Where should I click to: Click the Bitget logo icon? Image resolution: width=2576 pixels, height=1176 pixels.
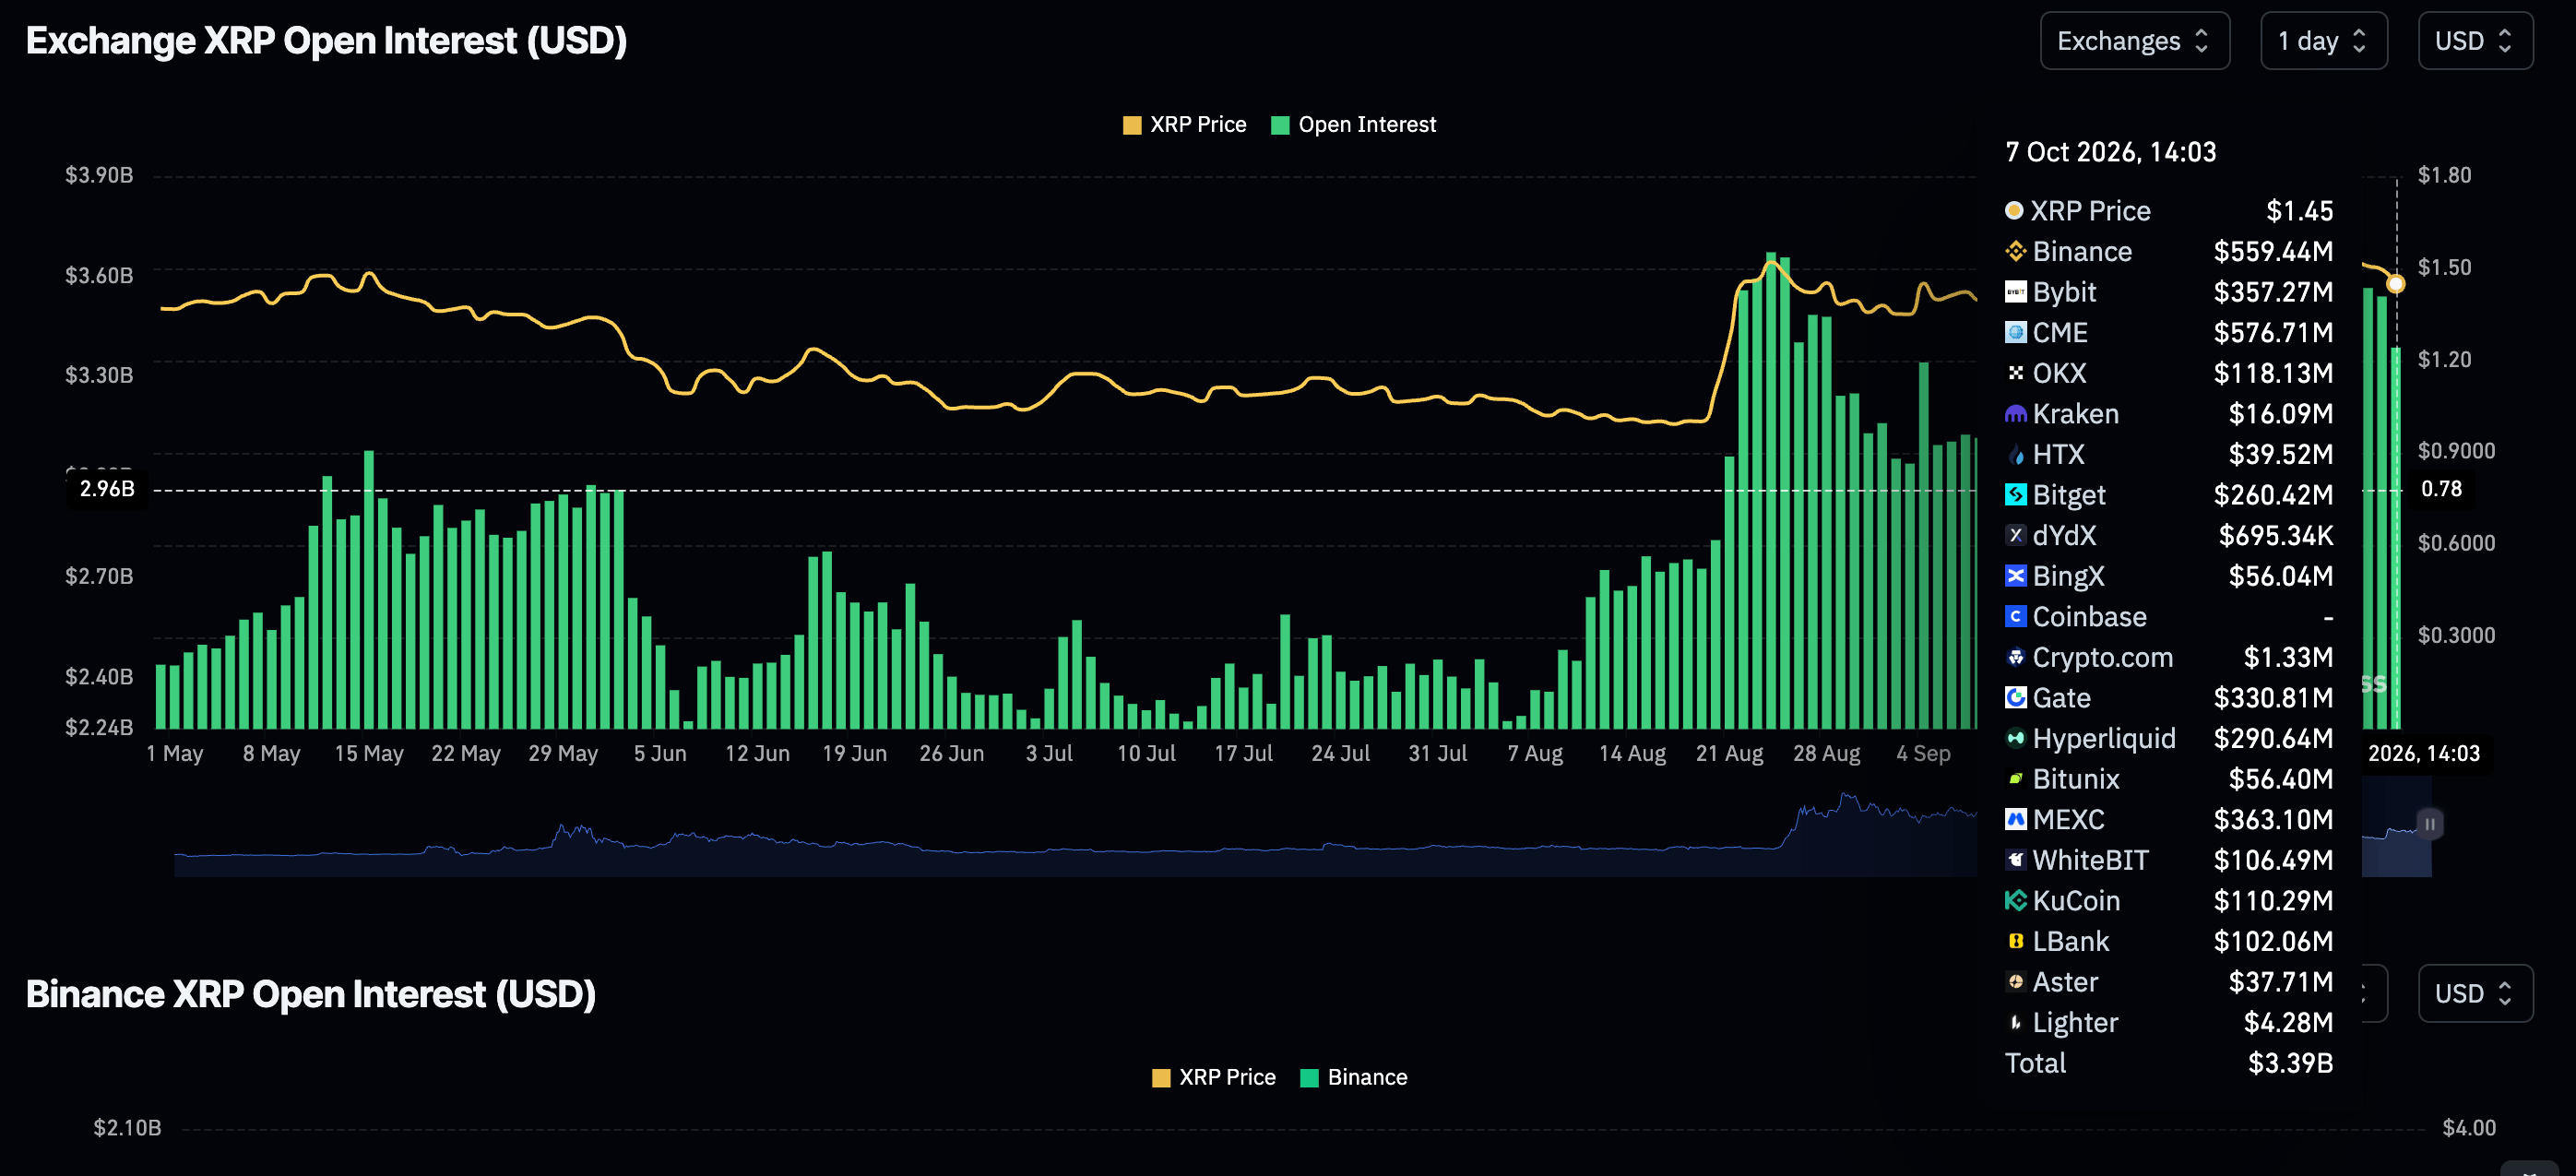tap(2015, 495)
